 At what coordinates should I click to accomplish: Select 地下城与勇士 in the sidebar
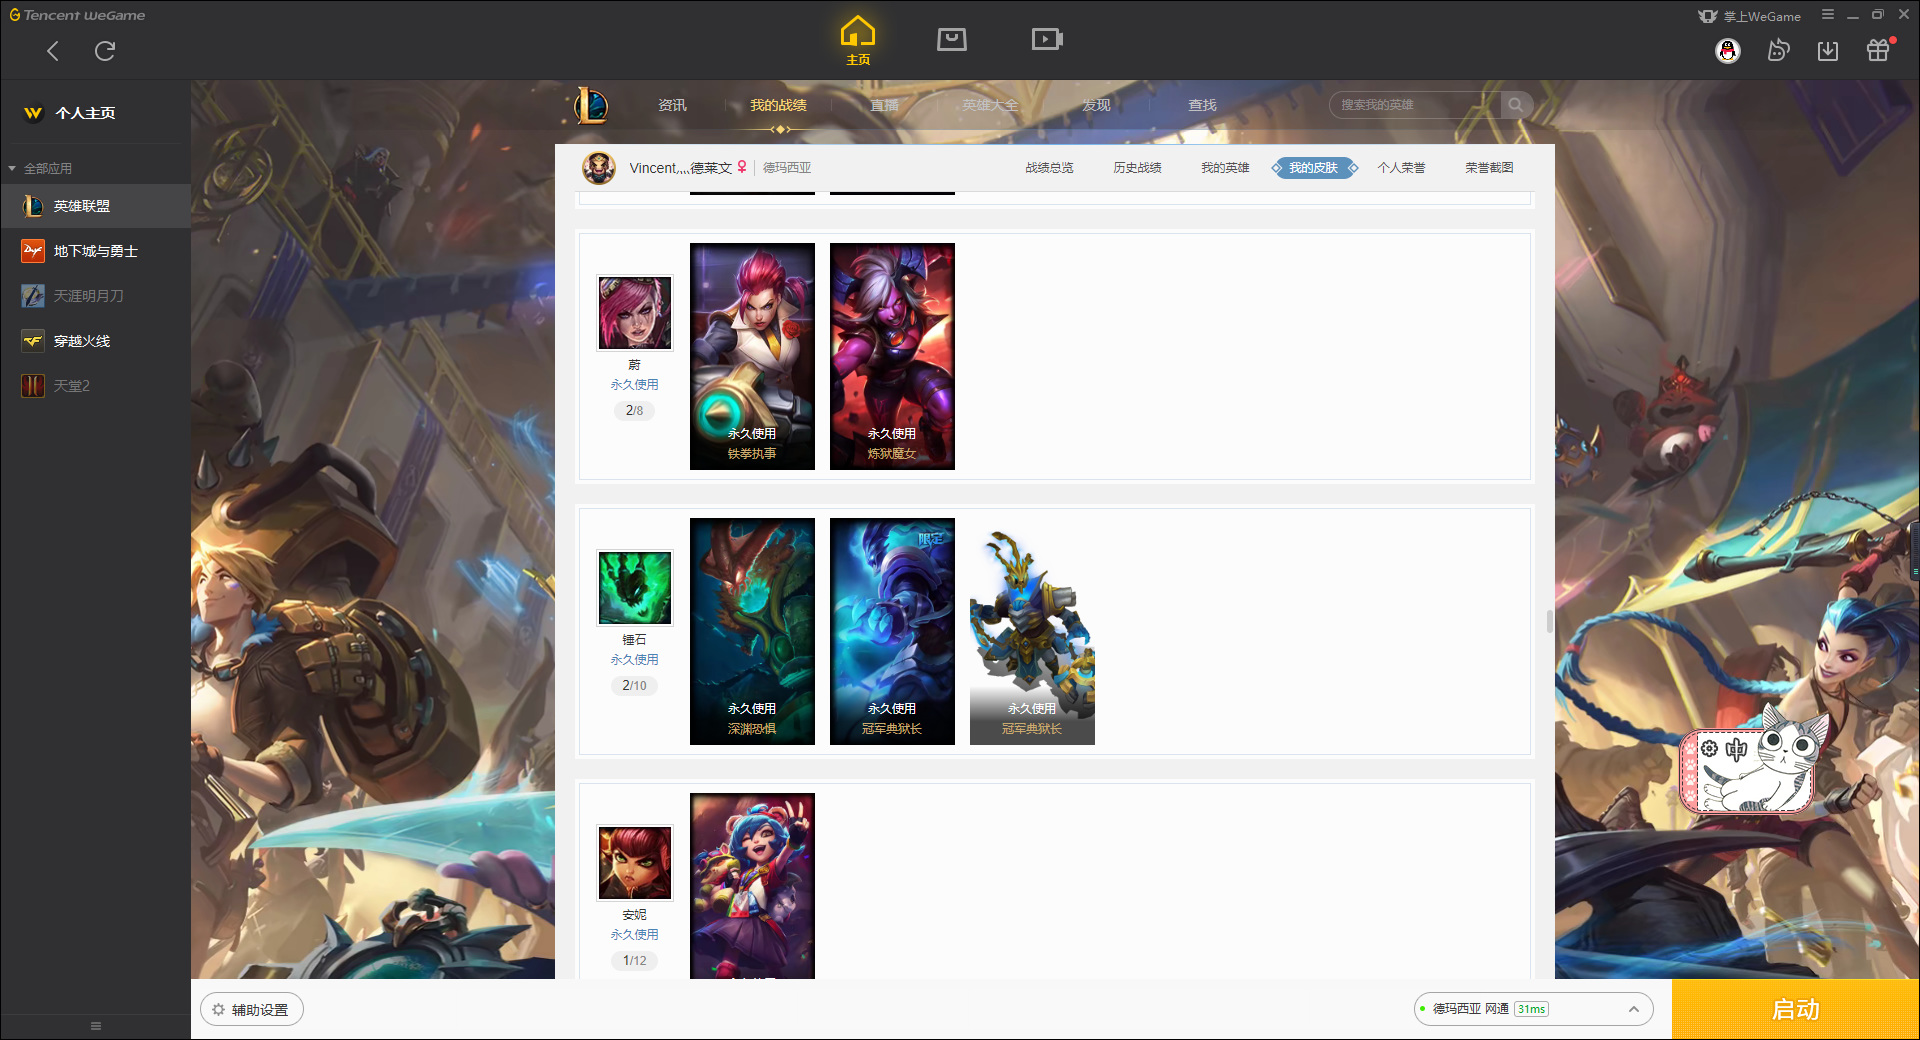(x=96, y=251)
